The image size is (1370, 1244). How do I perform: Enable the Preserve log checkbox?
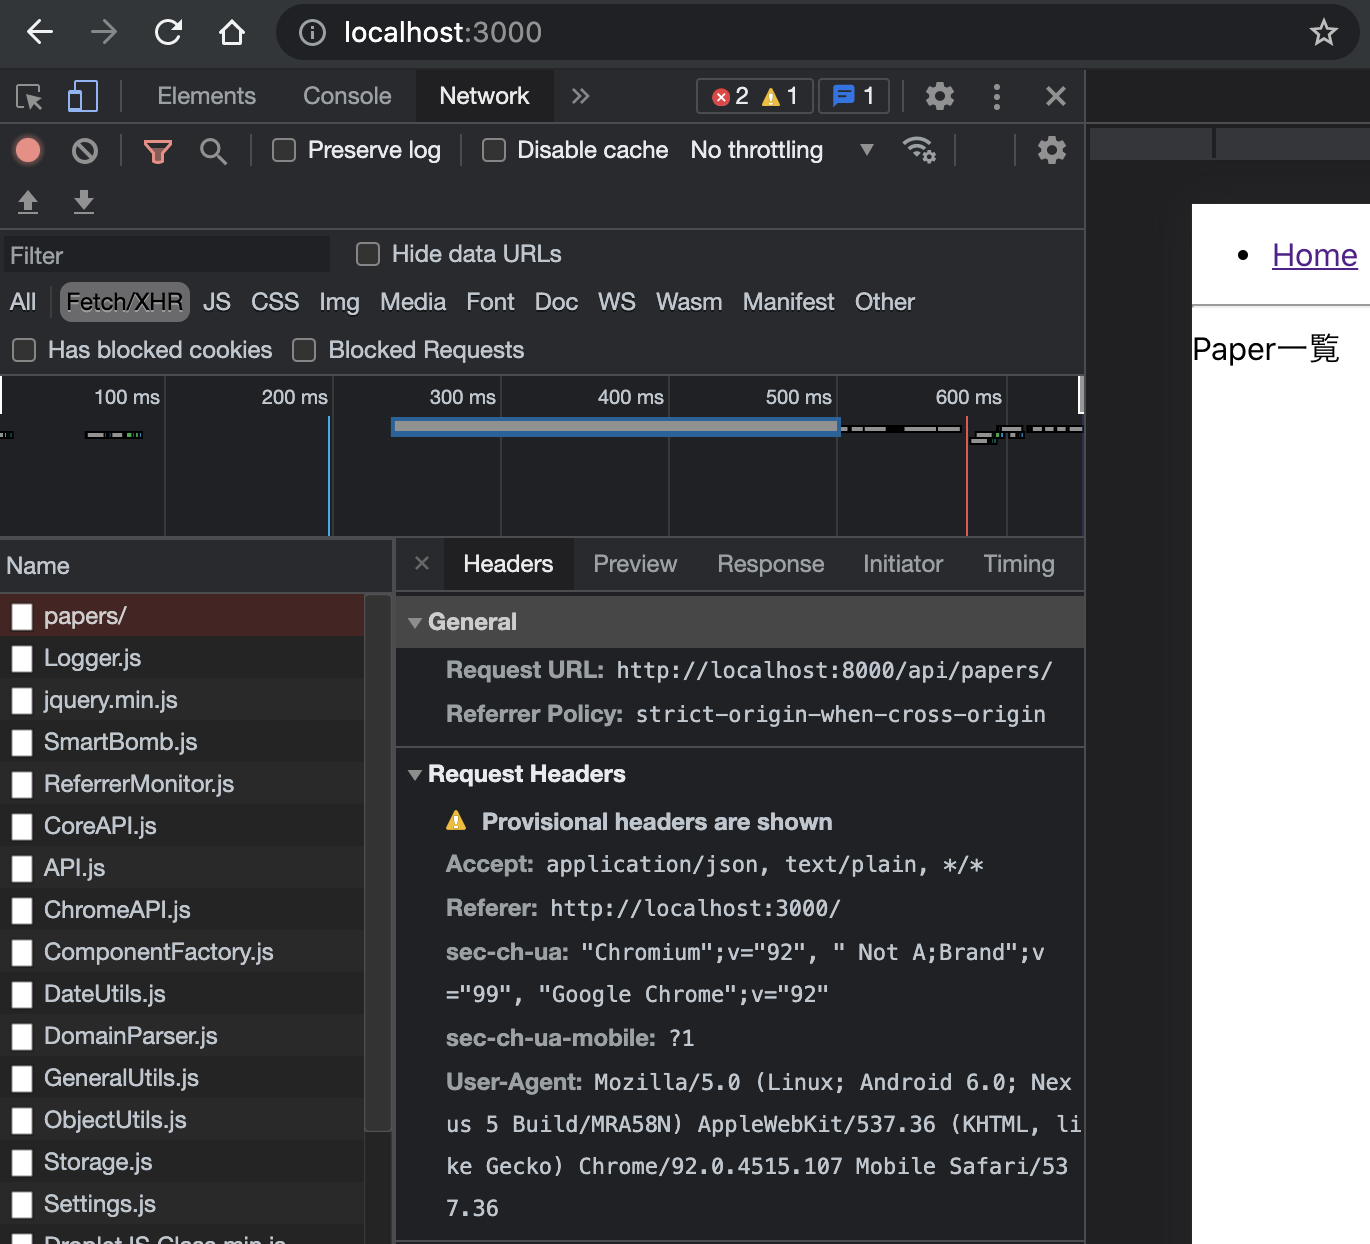[284, 150]
